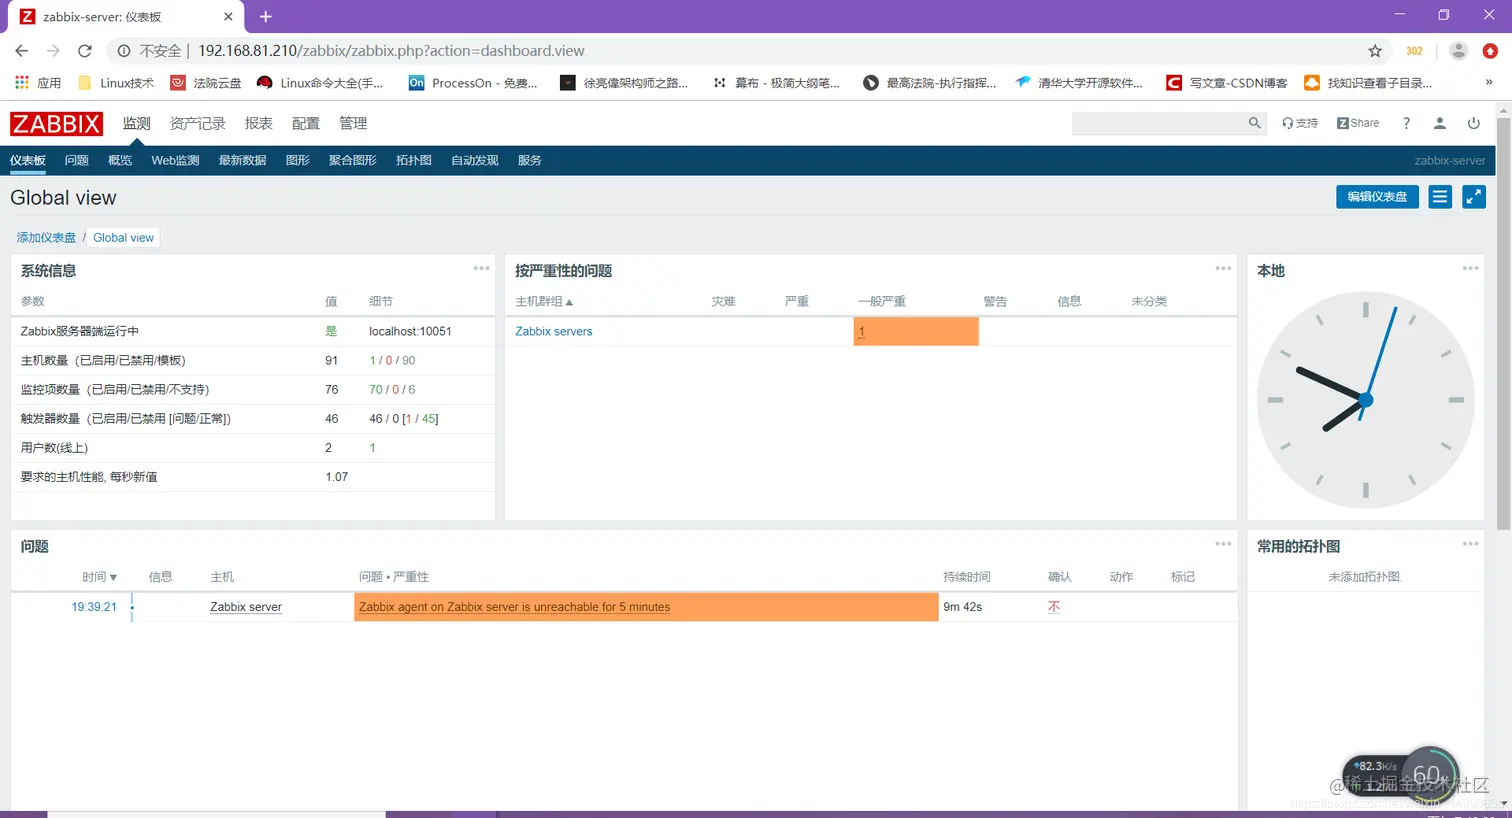1512x818 pixels.
Task: Focus the Zabbix search input field
Action: coord(1158,123)
